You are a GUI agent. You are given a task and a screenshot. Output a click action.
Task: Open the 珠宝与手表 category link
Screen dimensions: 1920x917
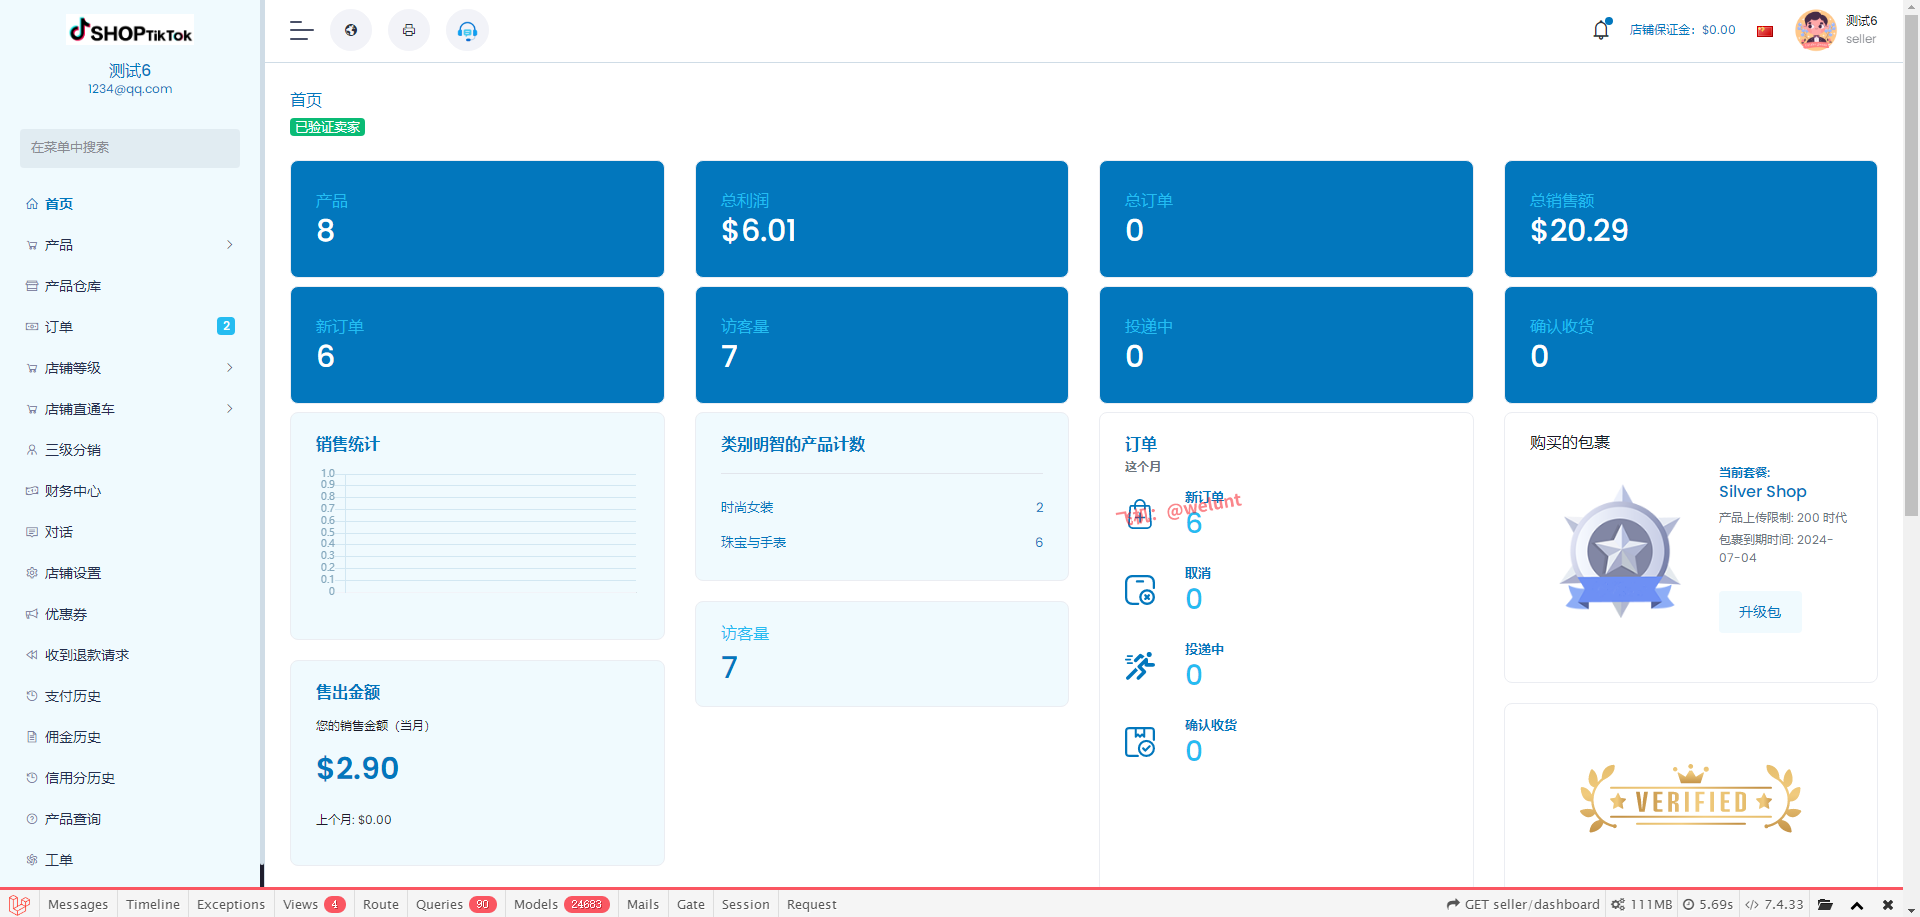pos(753,543)
